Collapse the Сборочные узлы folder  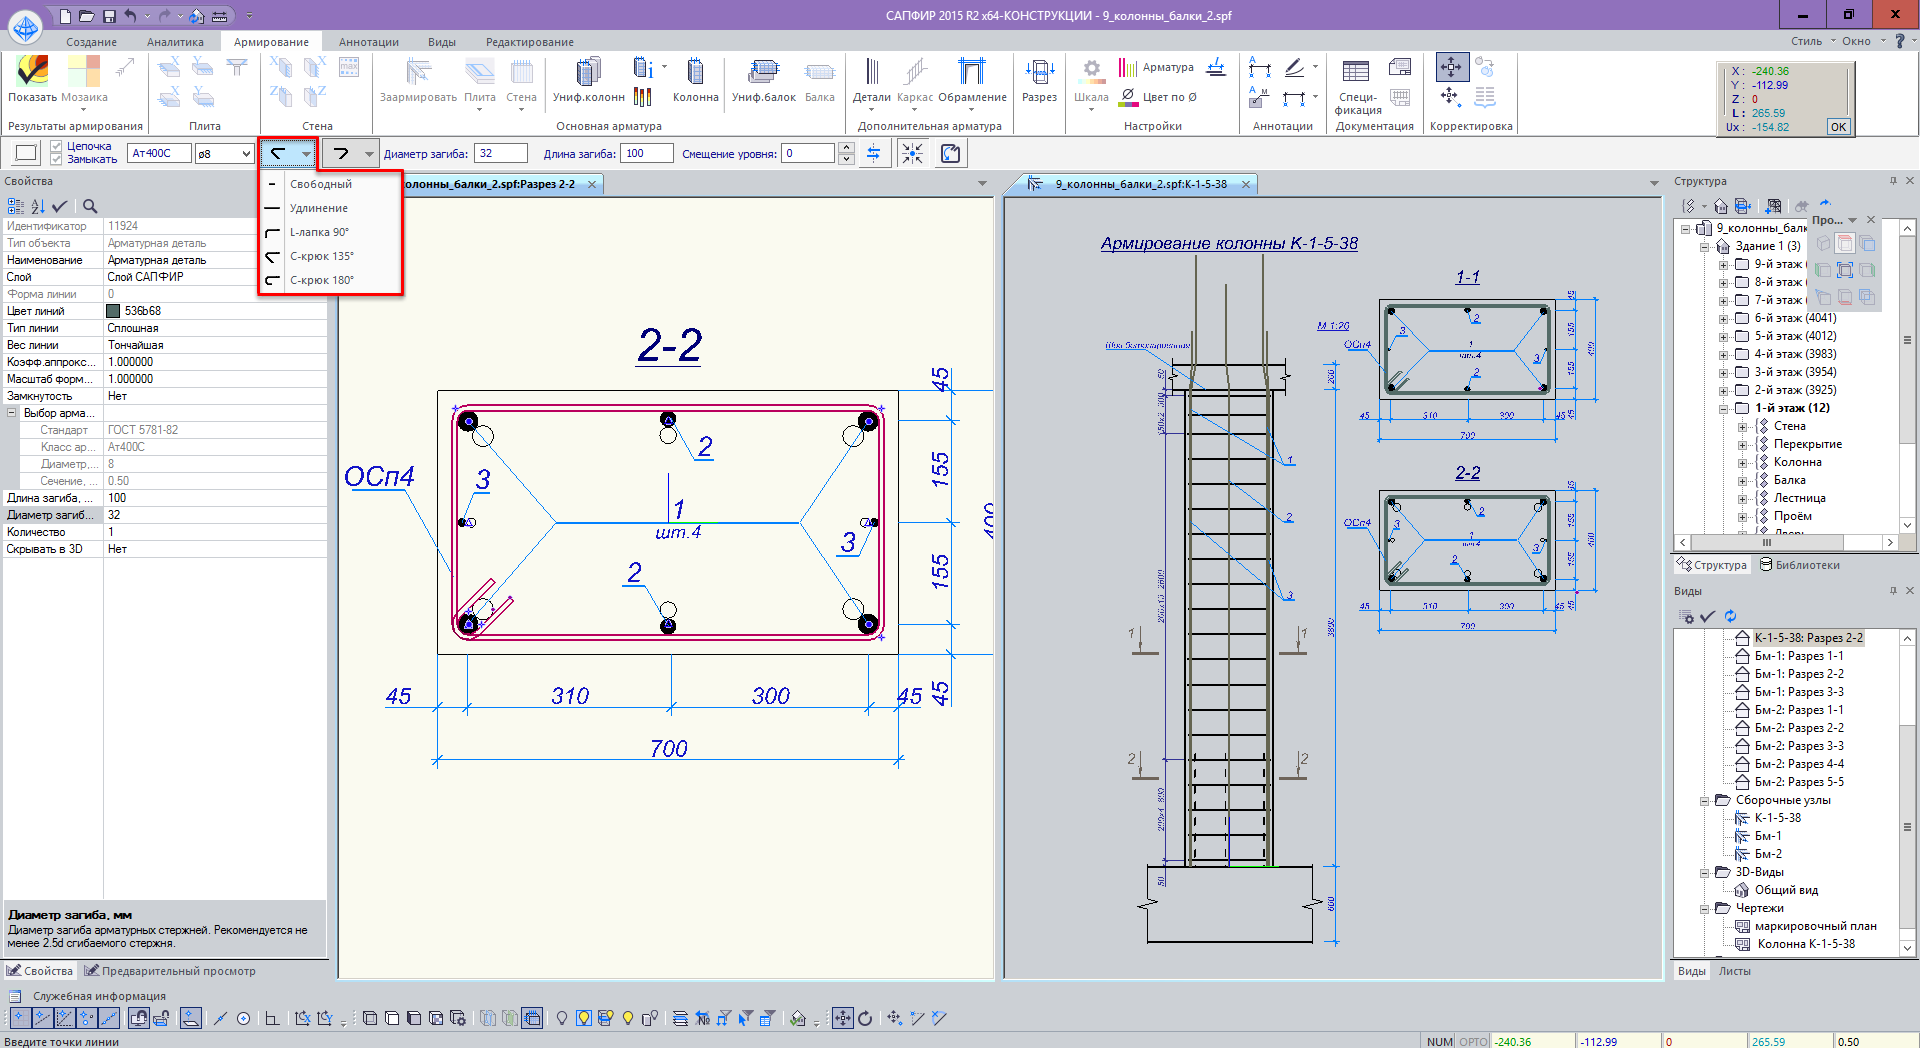click(x=1705, y=801)
